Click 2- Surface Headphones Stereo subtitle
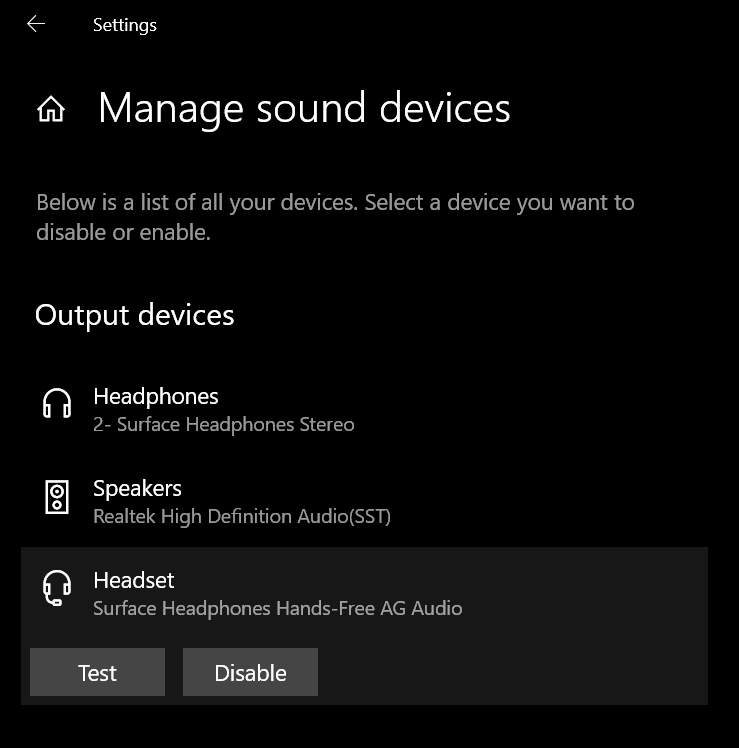Screen dimensions: 739x748 (224, 425)
